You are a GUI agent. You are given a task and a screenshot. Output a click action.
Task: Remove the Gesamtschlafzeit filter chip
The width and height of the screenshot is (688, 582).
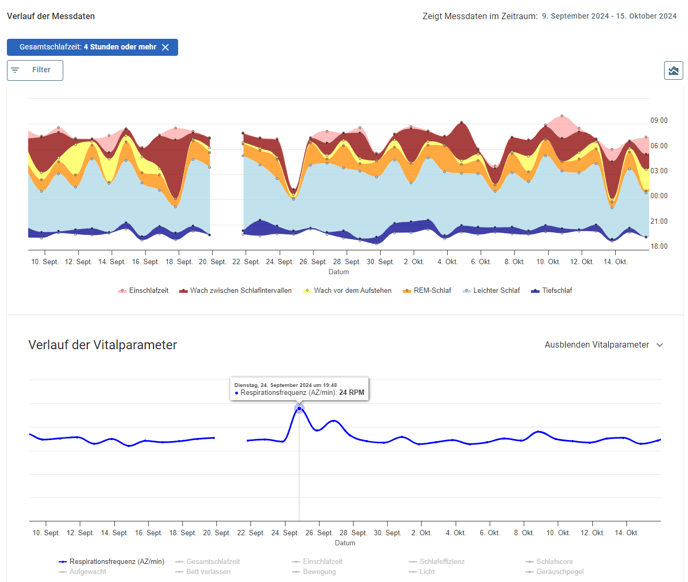(166, 47)
